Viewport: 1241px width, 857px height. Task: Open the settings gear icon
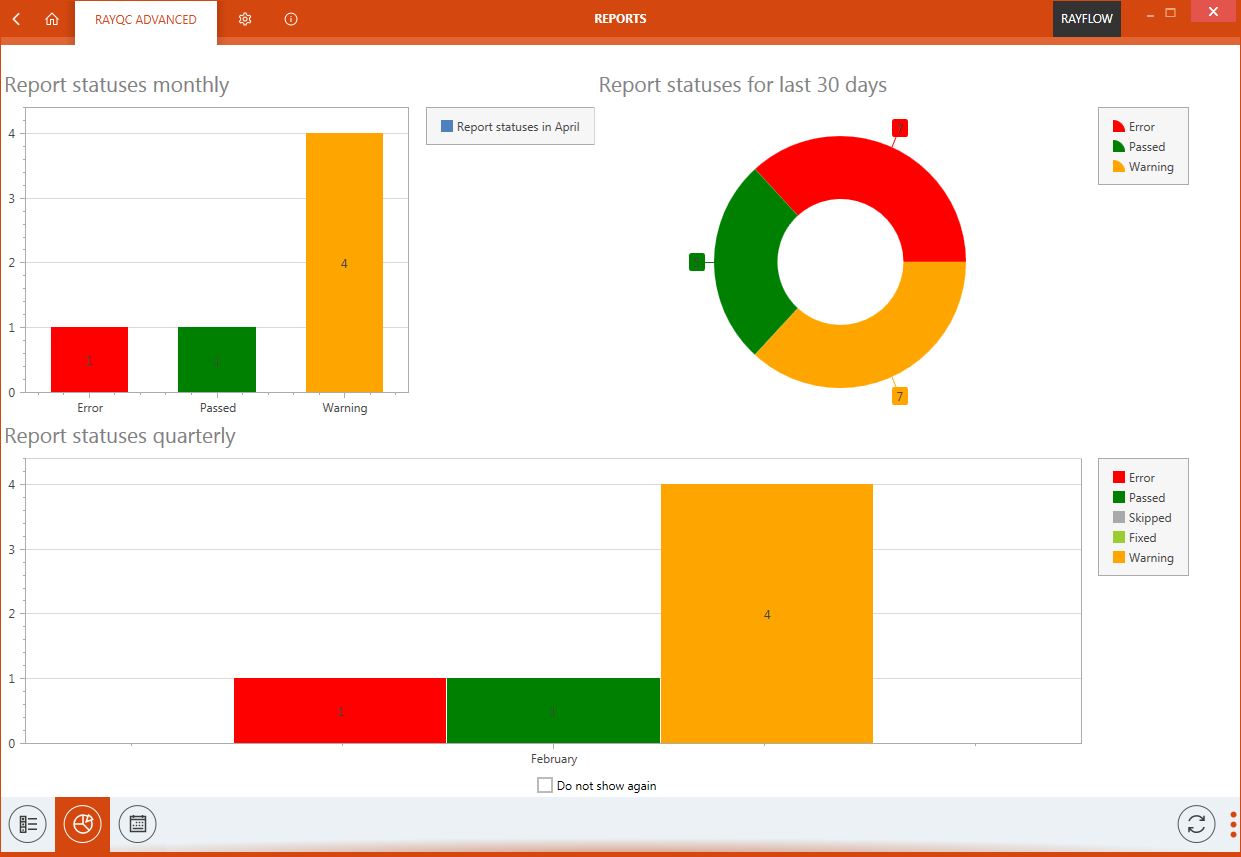point(245,19)
